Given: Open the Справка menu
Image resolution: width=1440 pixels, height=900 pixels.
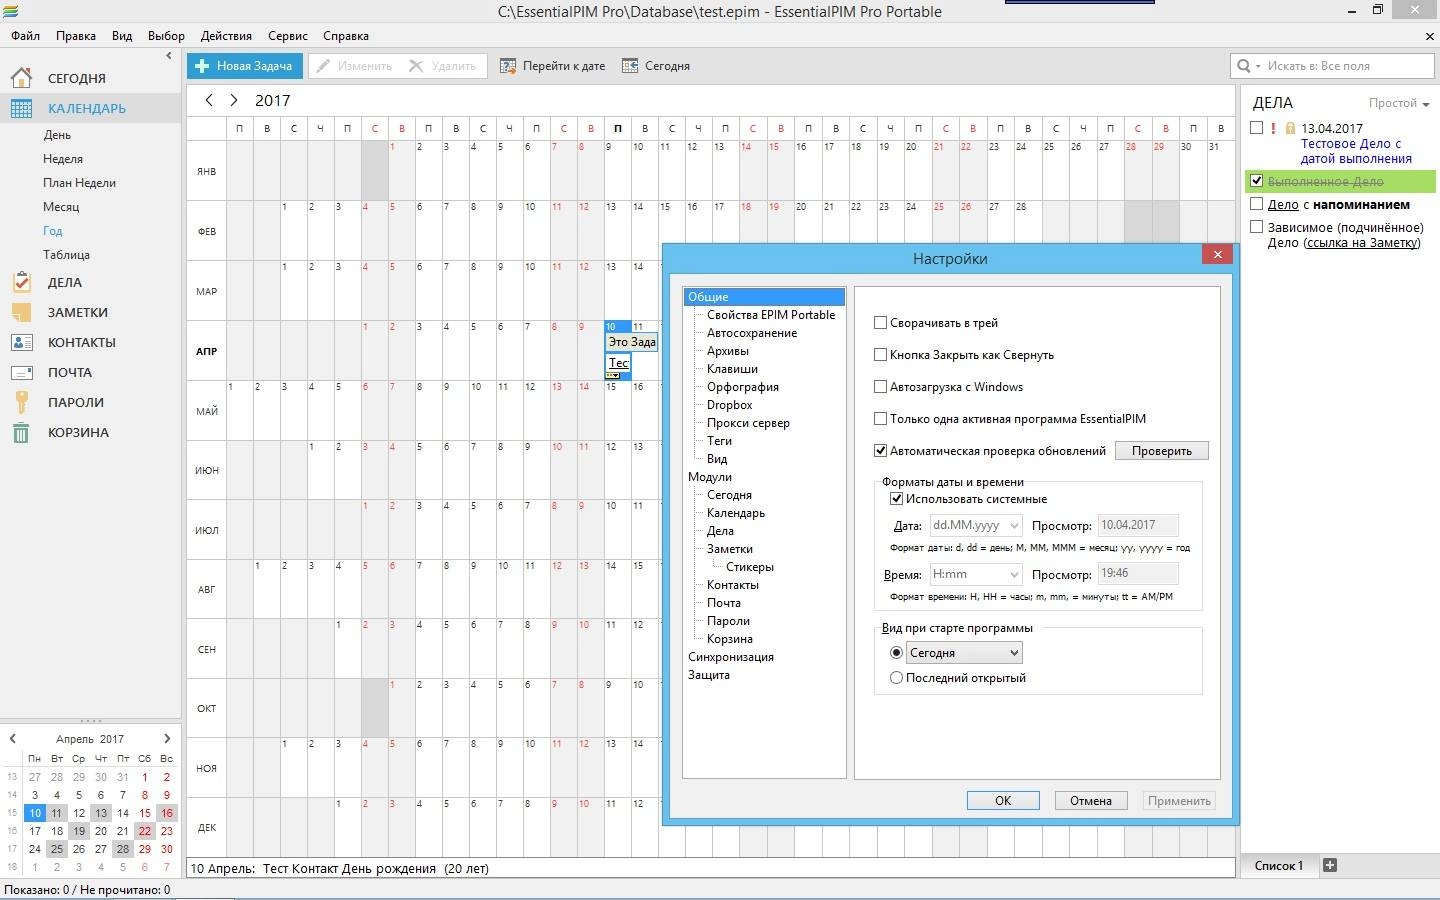Looking at the screenshot, I should (346, 36).
